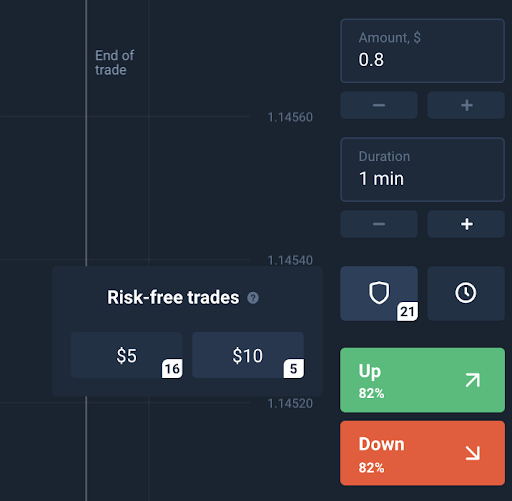The height and width of the screenshot is (501, 512).
Task: Open the risk-free trades shield icon
Action: pos(379,293)
